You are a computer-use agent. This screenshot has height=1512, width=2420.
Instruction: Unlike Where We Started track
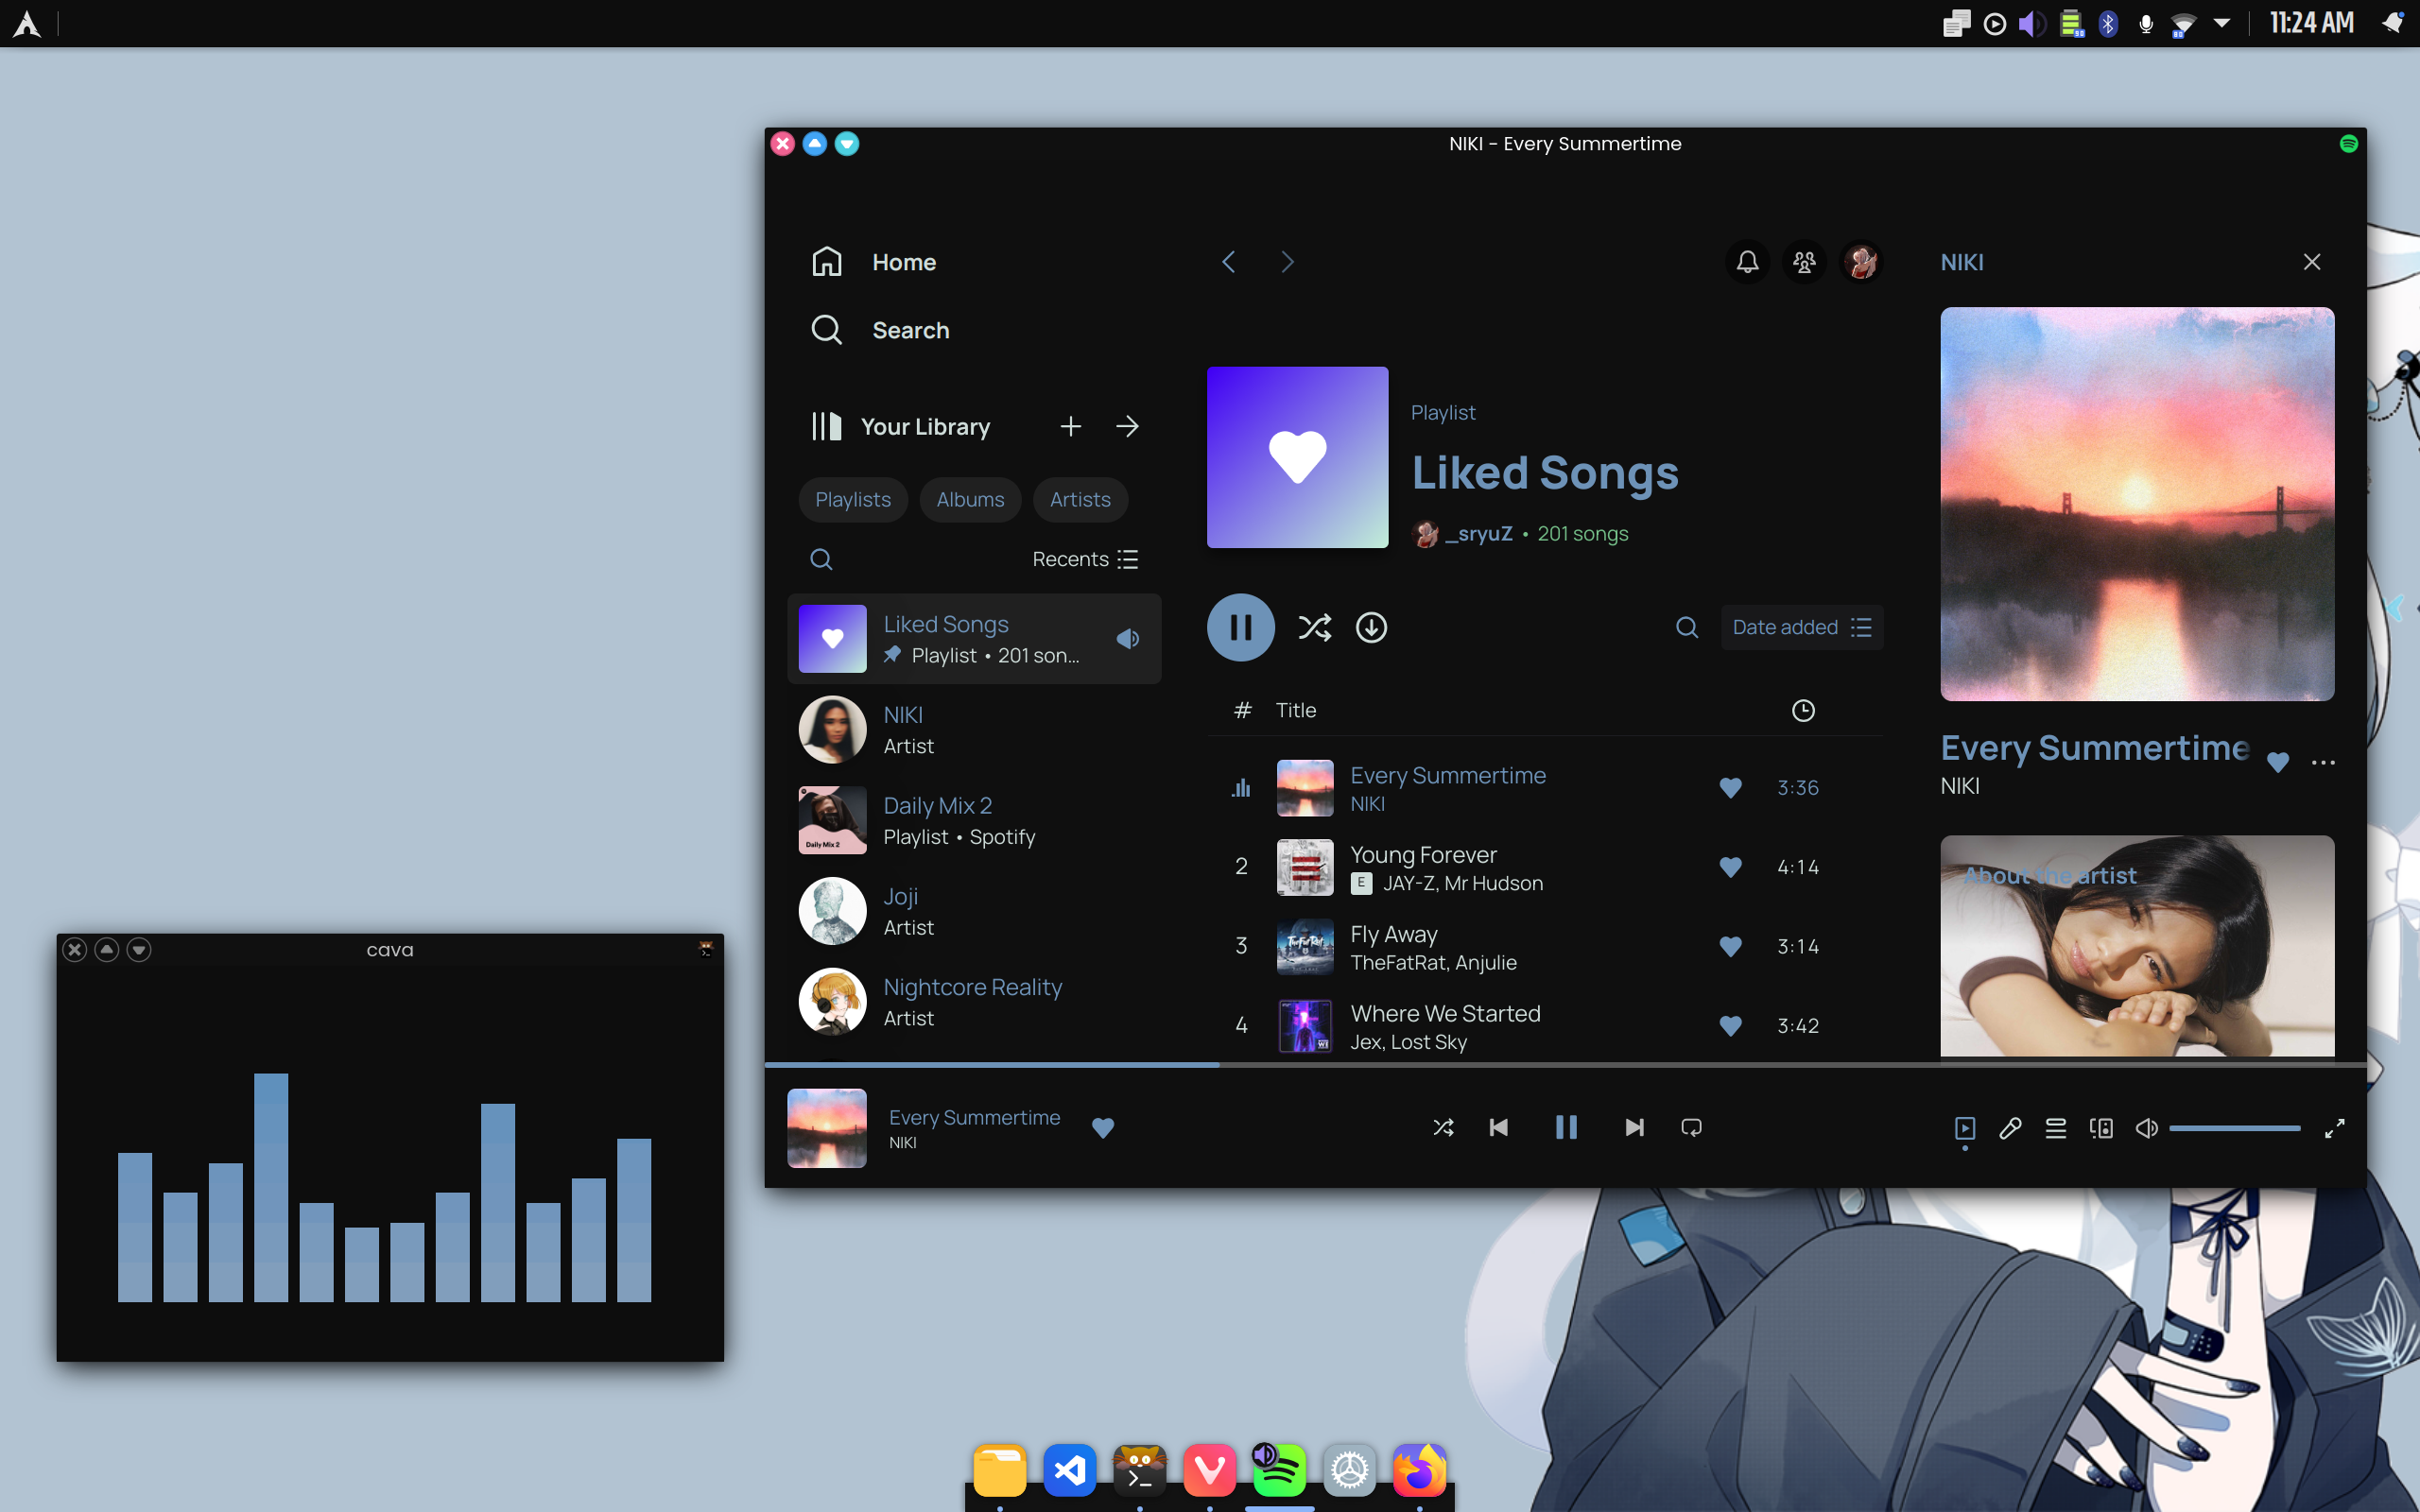[1730, 1025]
